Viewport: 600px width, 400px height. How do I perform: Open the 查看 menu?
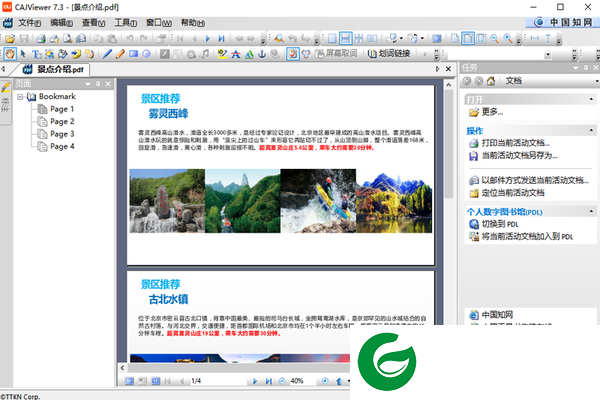93,23
